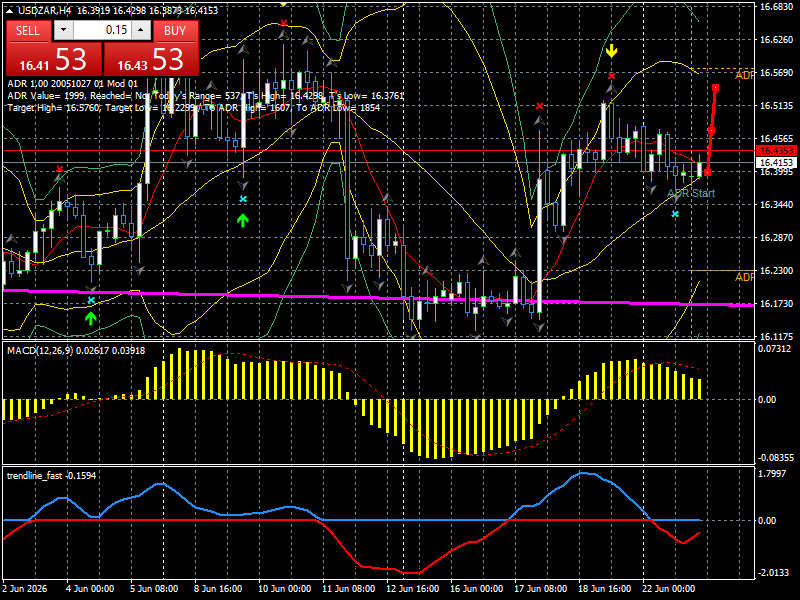Click the SELL button
The height and width of the screenshot is (600, 800).
tap(28, 31)
